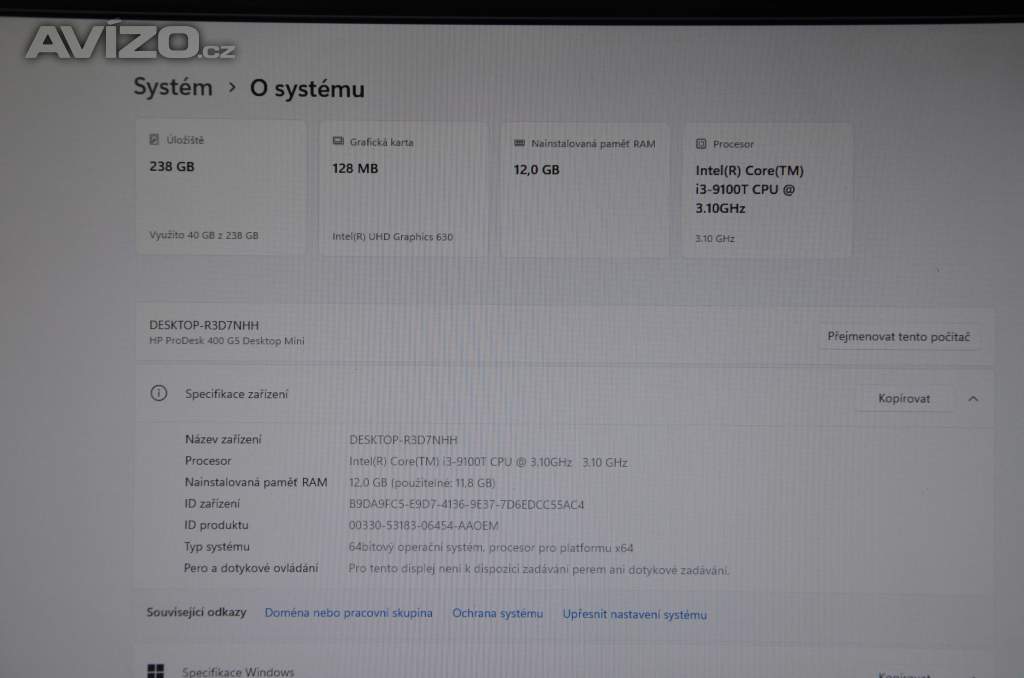Click the RAM icon beside Nainstalovaná paměť RAM
The image size is (1024, 678).
point(519,143)
